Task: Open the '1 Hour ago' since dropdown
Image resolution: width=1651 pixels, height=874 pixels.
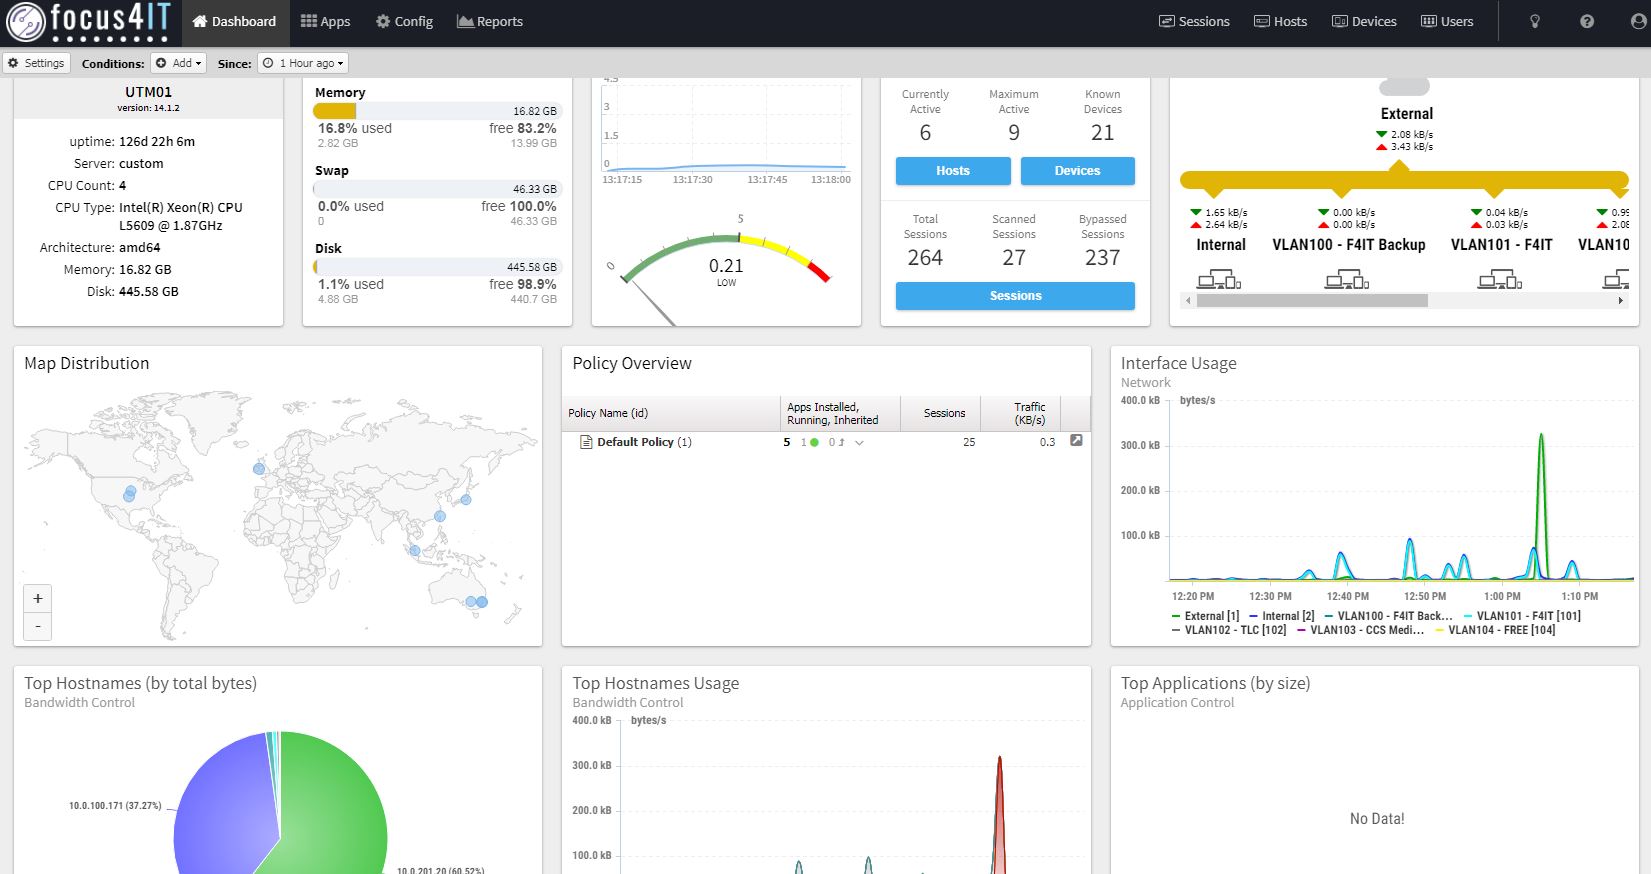Action: point(303,63)
